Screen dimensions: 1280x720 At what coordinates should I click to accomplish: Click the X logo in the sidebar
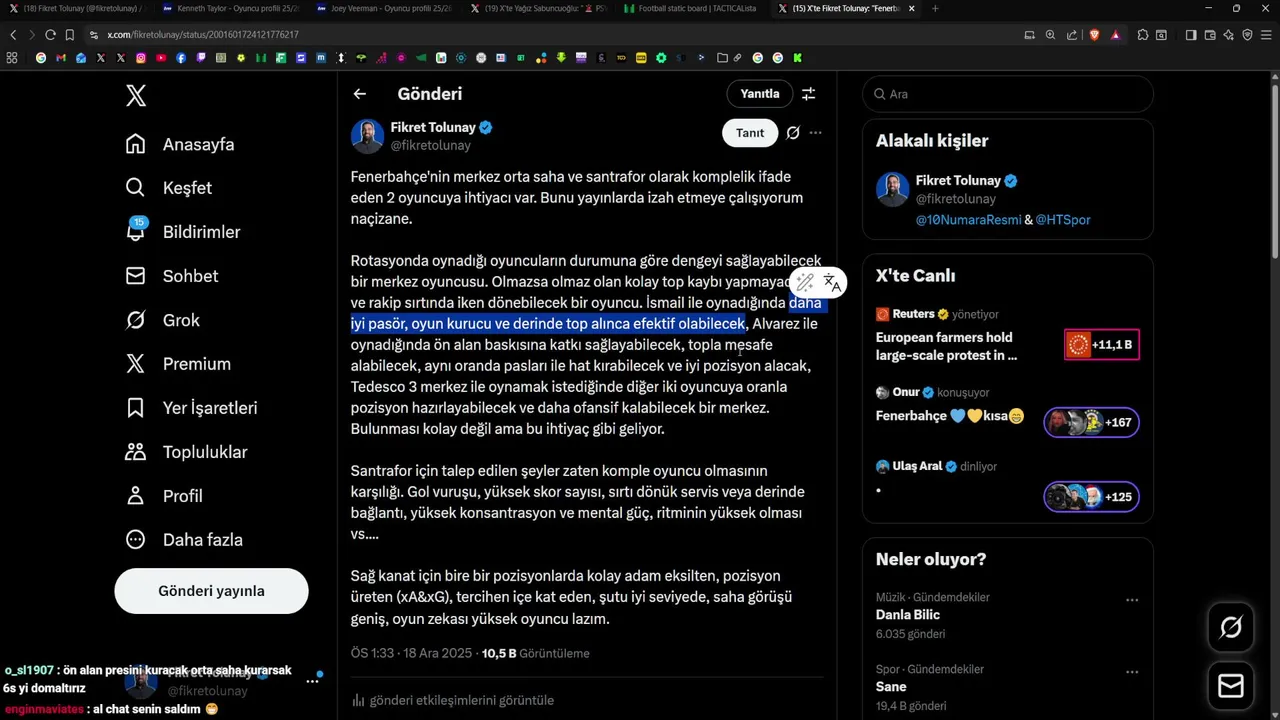point(136,95)
